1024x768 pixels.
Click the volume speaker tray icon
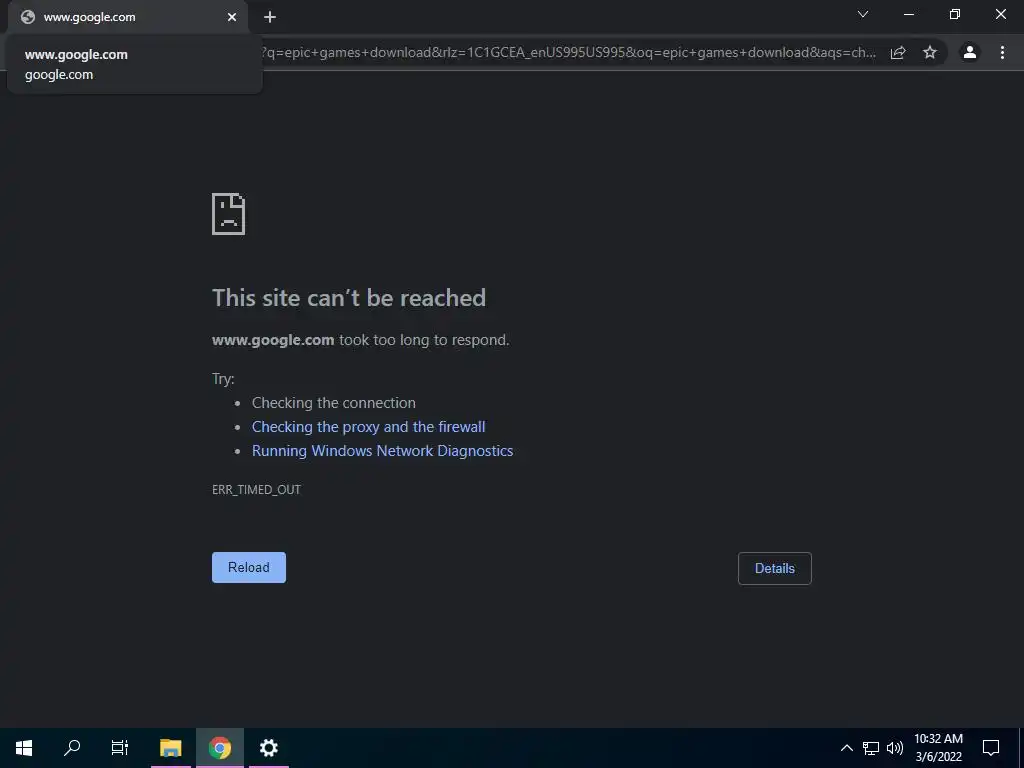pyautogui.click(x=895, y=748)
